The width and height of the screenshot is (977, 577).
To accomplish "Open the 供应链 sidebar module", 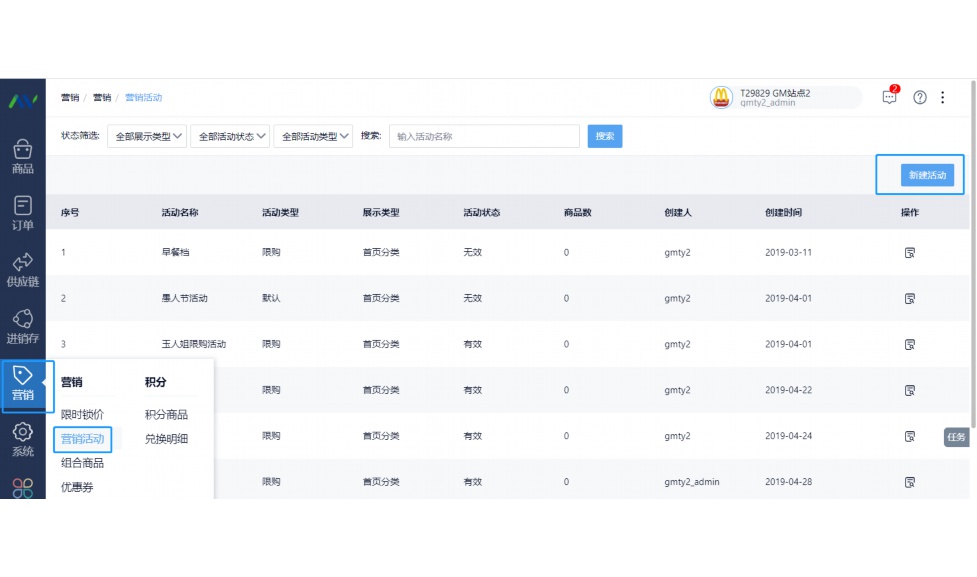I will 25,268.
